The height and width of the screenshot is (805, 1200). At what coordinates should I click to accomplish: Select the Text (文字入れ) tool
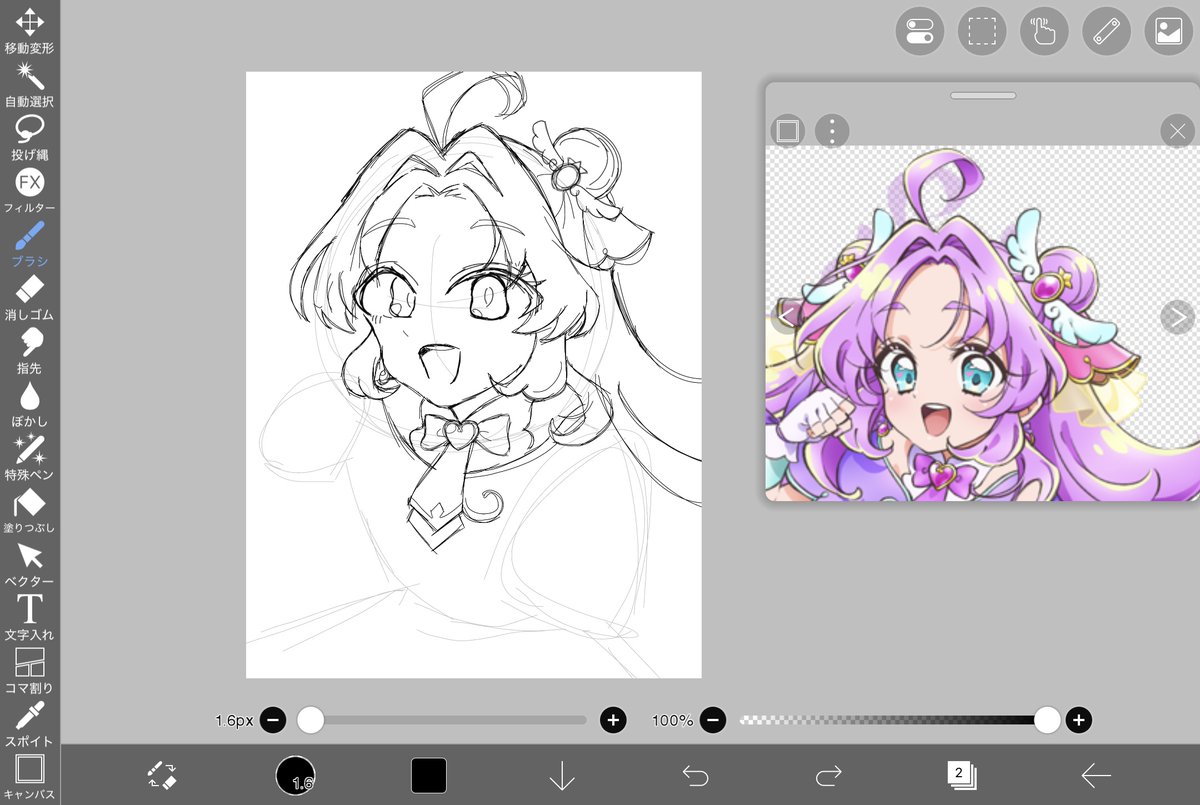click(30, 617)
